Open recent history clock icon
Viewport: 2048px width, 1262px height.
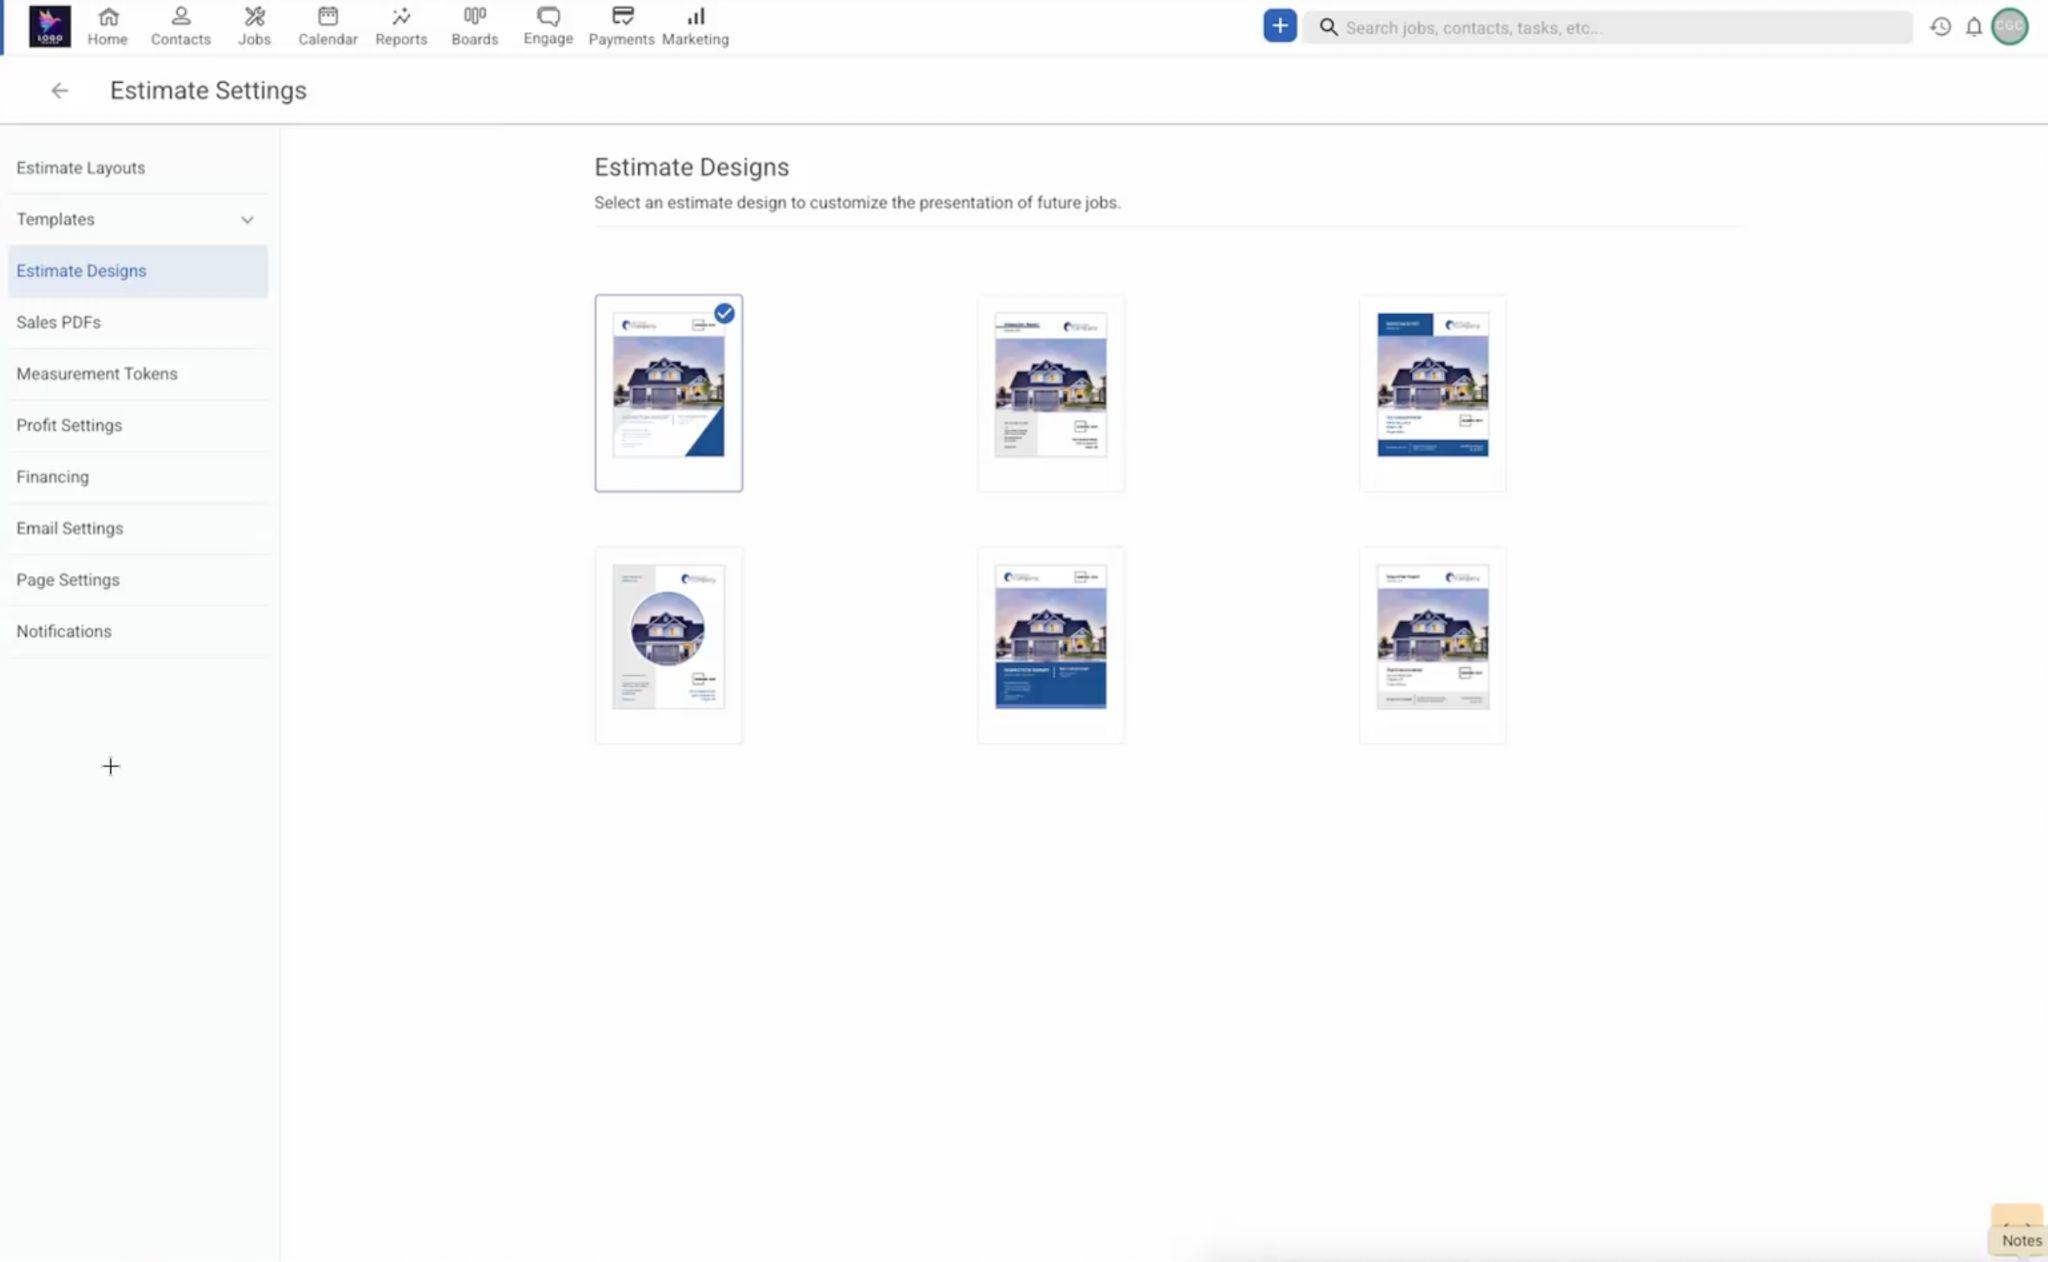(x=1940, y=27)
